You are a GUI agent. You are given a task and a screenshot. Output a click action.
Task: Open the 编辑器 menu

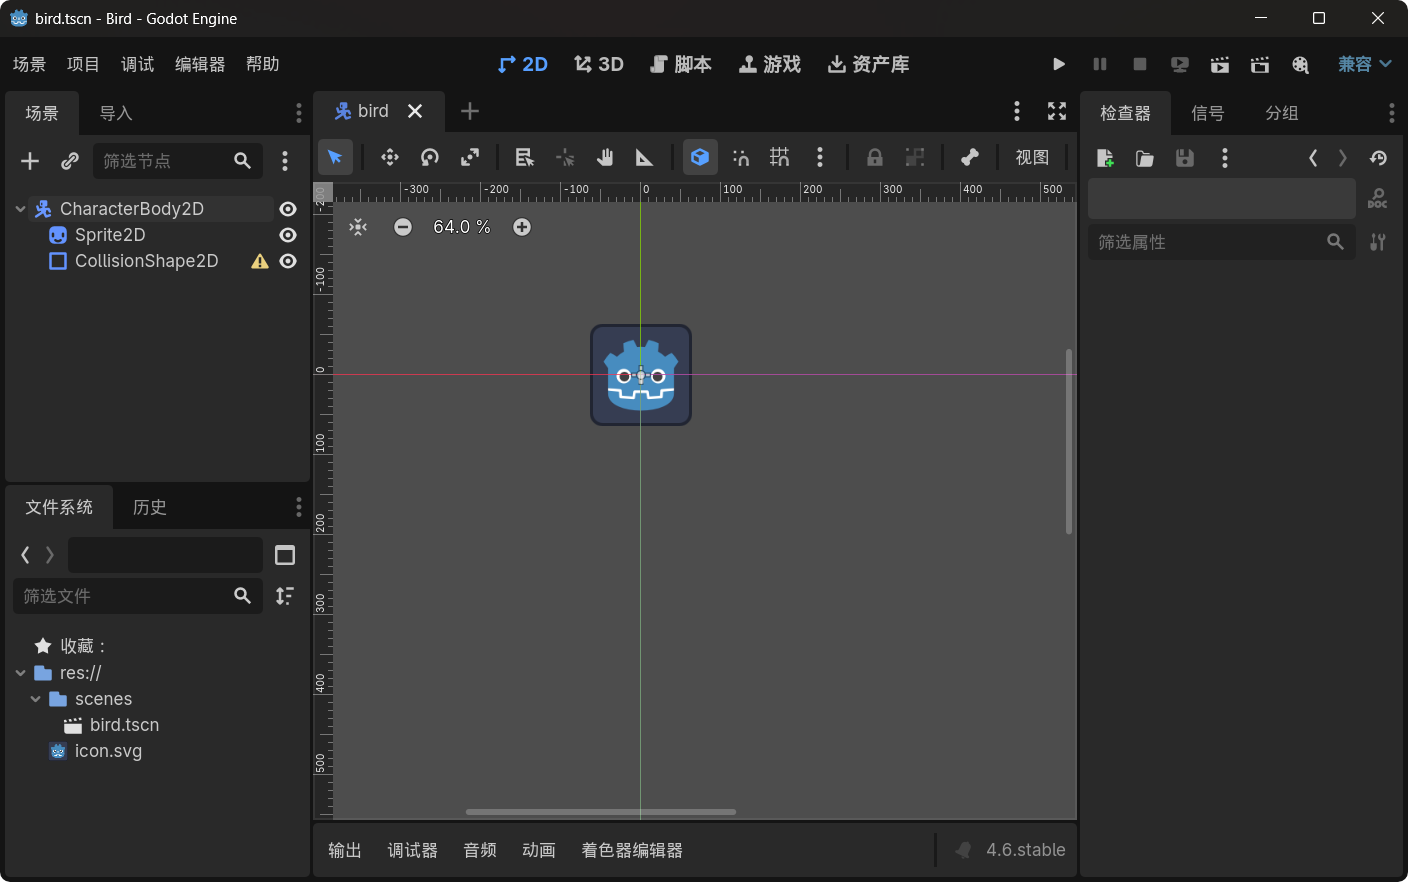200,64
